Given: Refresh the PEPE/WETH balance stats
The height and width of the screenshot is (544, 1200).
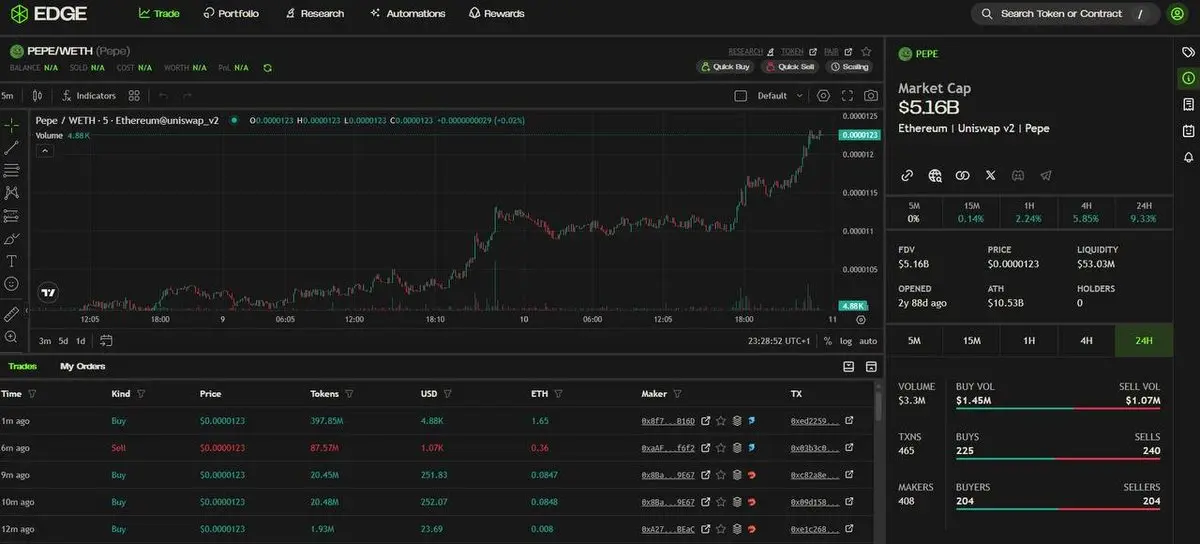Looking at the screenshot, I should [x=267, y=67].
